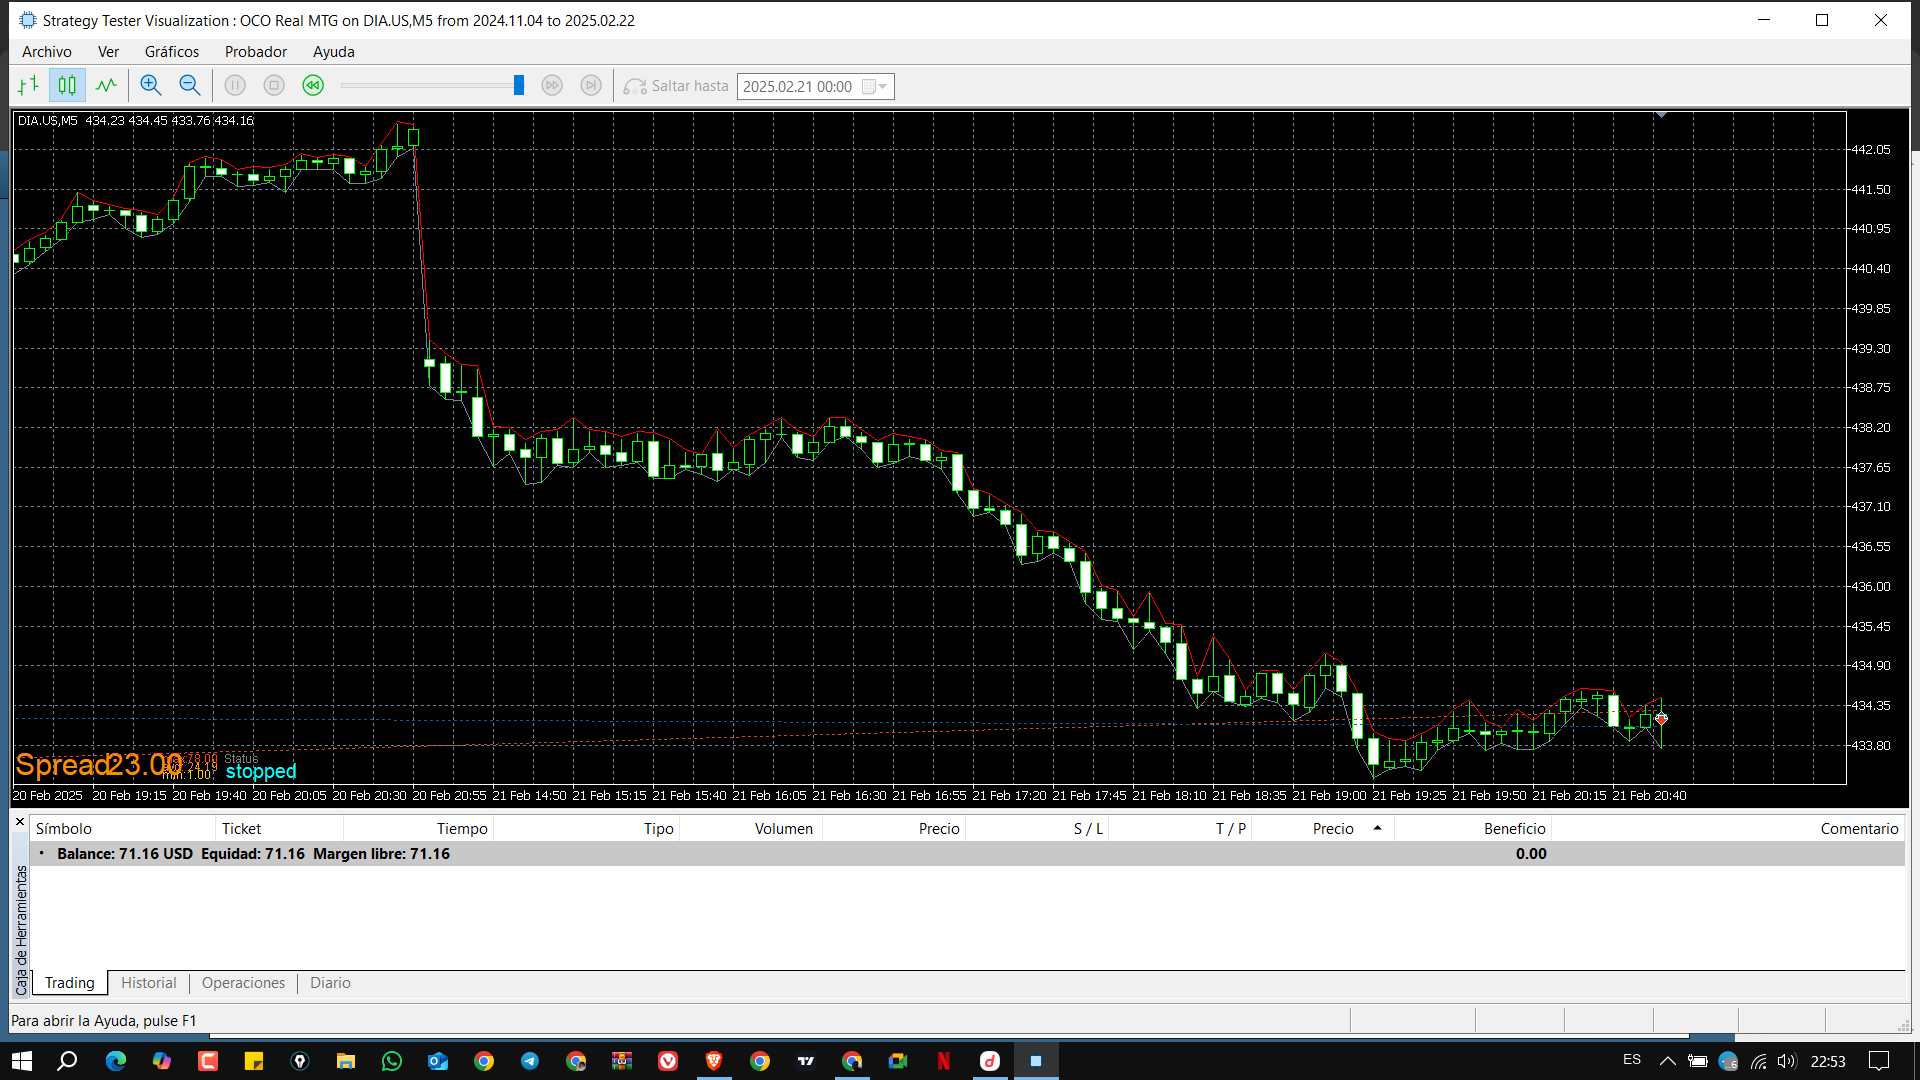Sort by the Volumen column header
Image resolution: width=1920 pixels, height=1080 pixels.
click(x=750, y=828)
